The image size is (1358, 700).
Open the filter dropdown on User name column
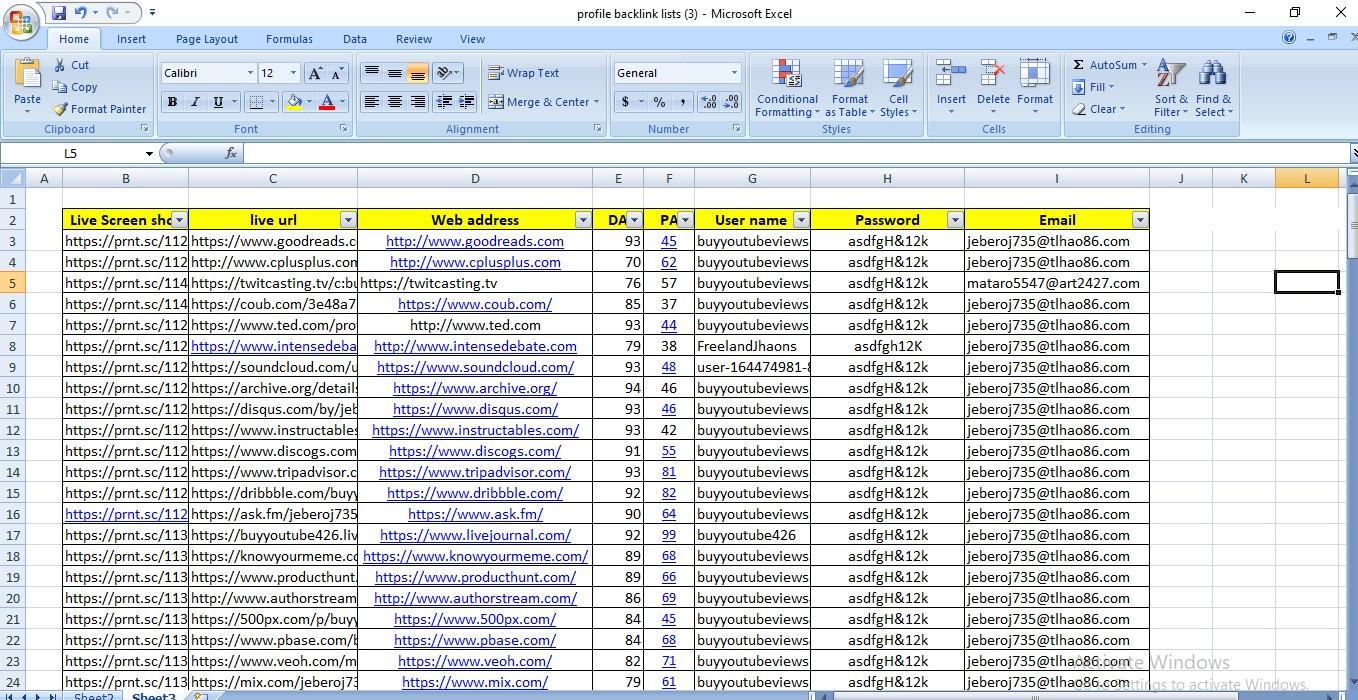[801, 219]
